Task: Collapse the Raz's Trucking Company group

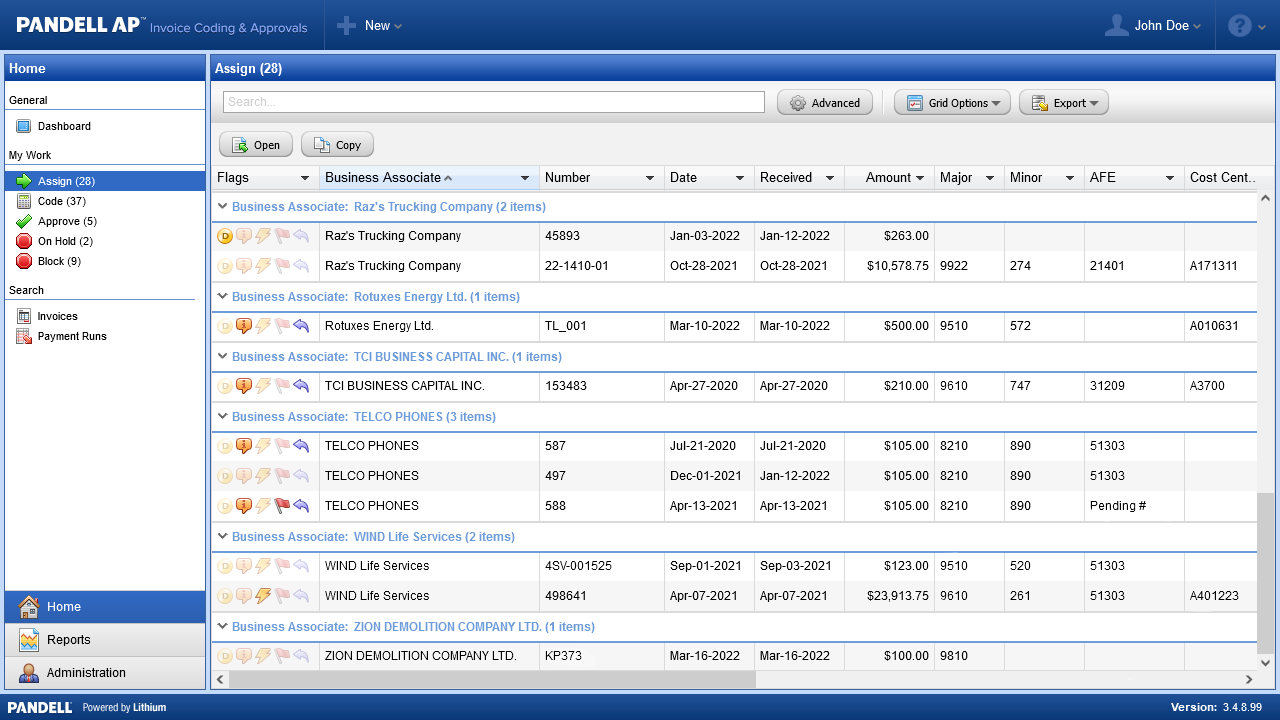Action: coord(222,207)
